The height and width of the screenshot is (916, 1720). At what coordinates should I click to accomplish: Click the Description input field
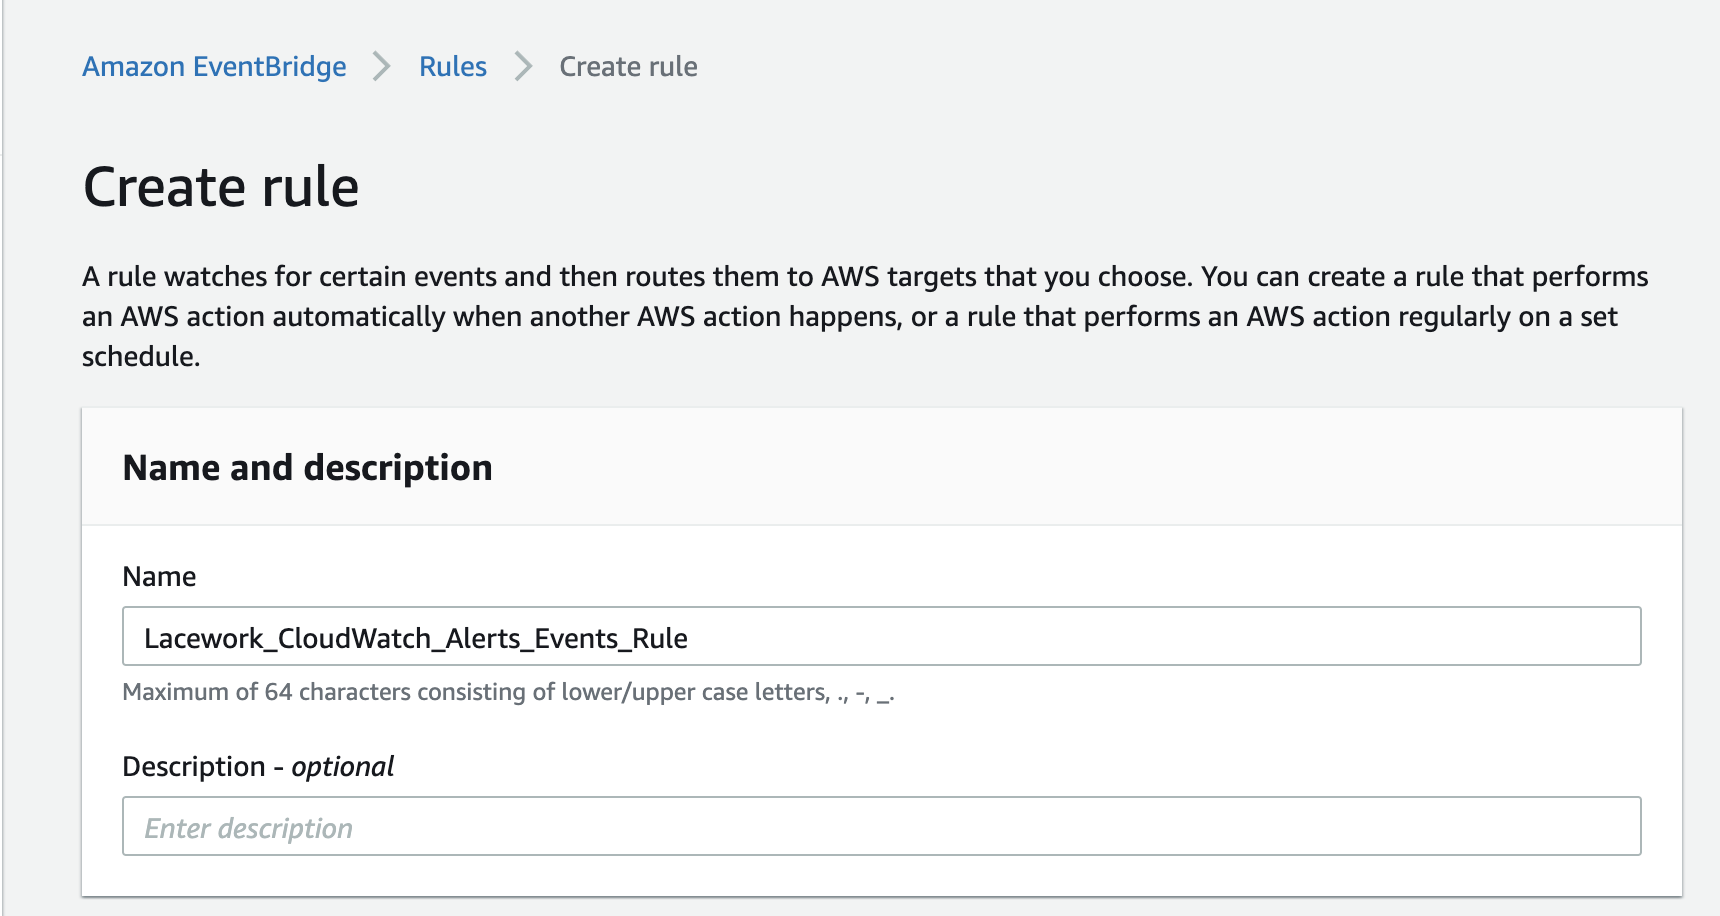[x=880, y=827]
